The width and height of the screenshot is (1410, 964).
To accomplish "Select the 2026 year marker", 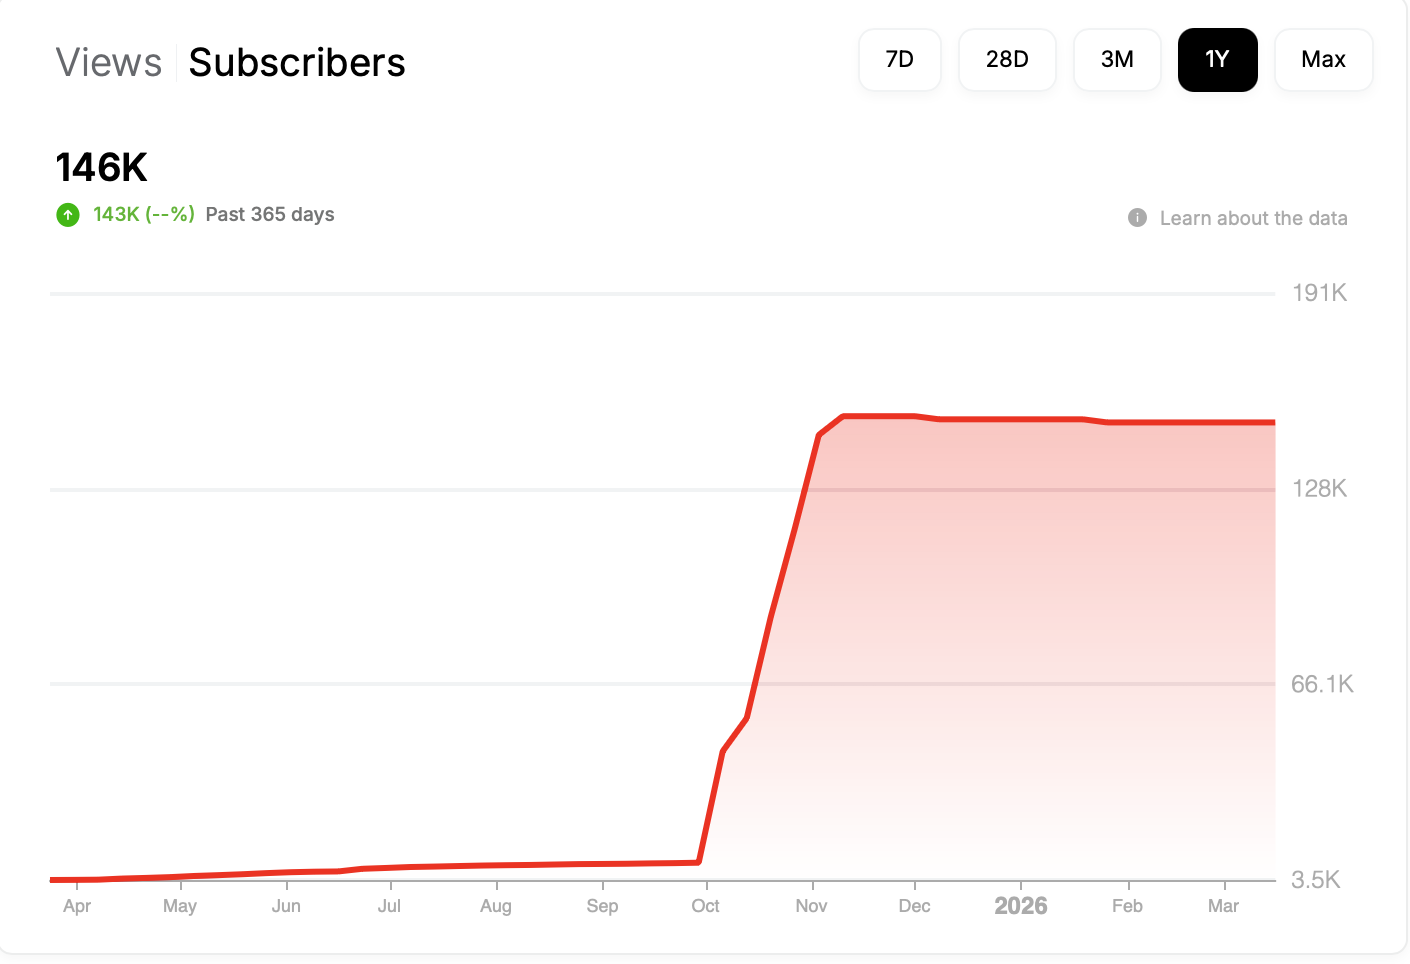I will [x=1020, y=906].
